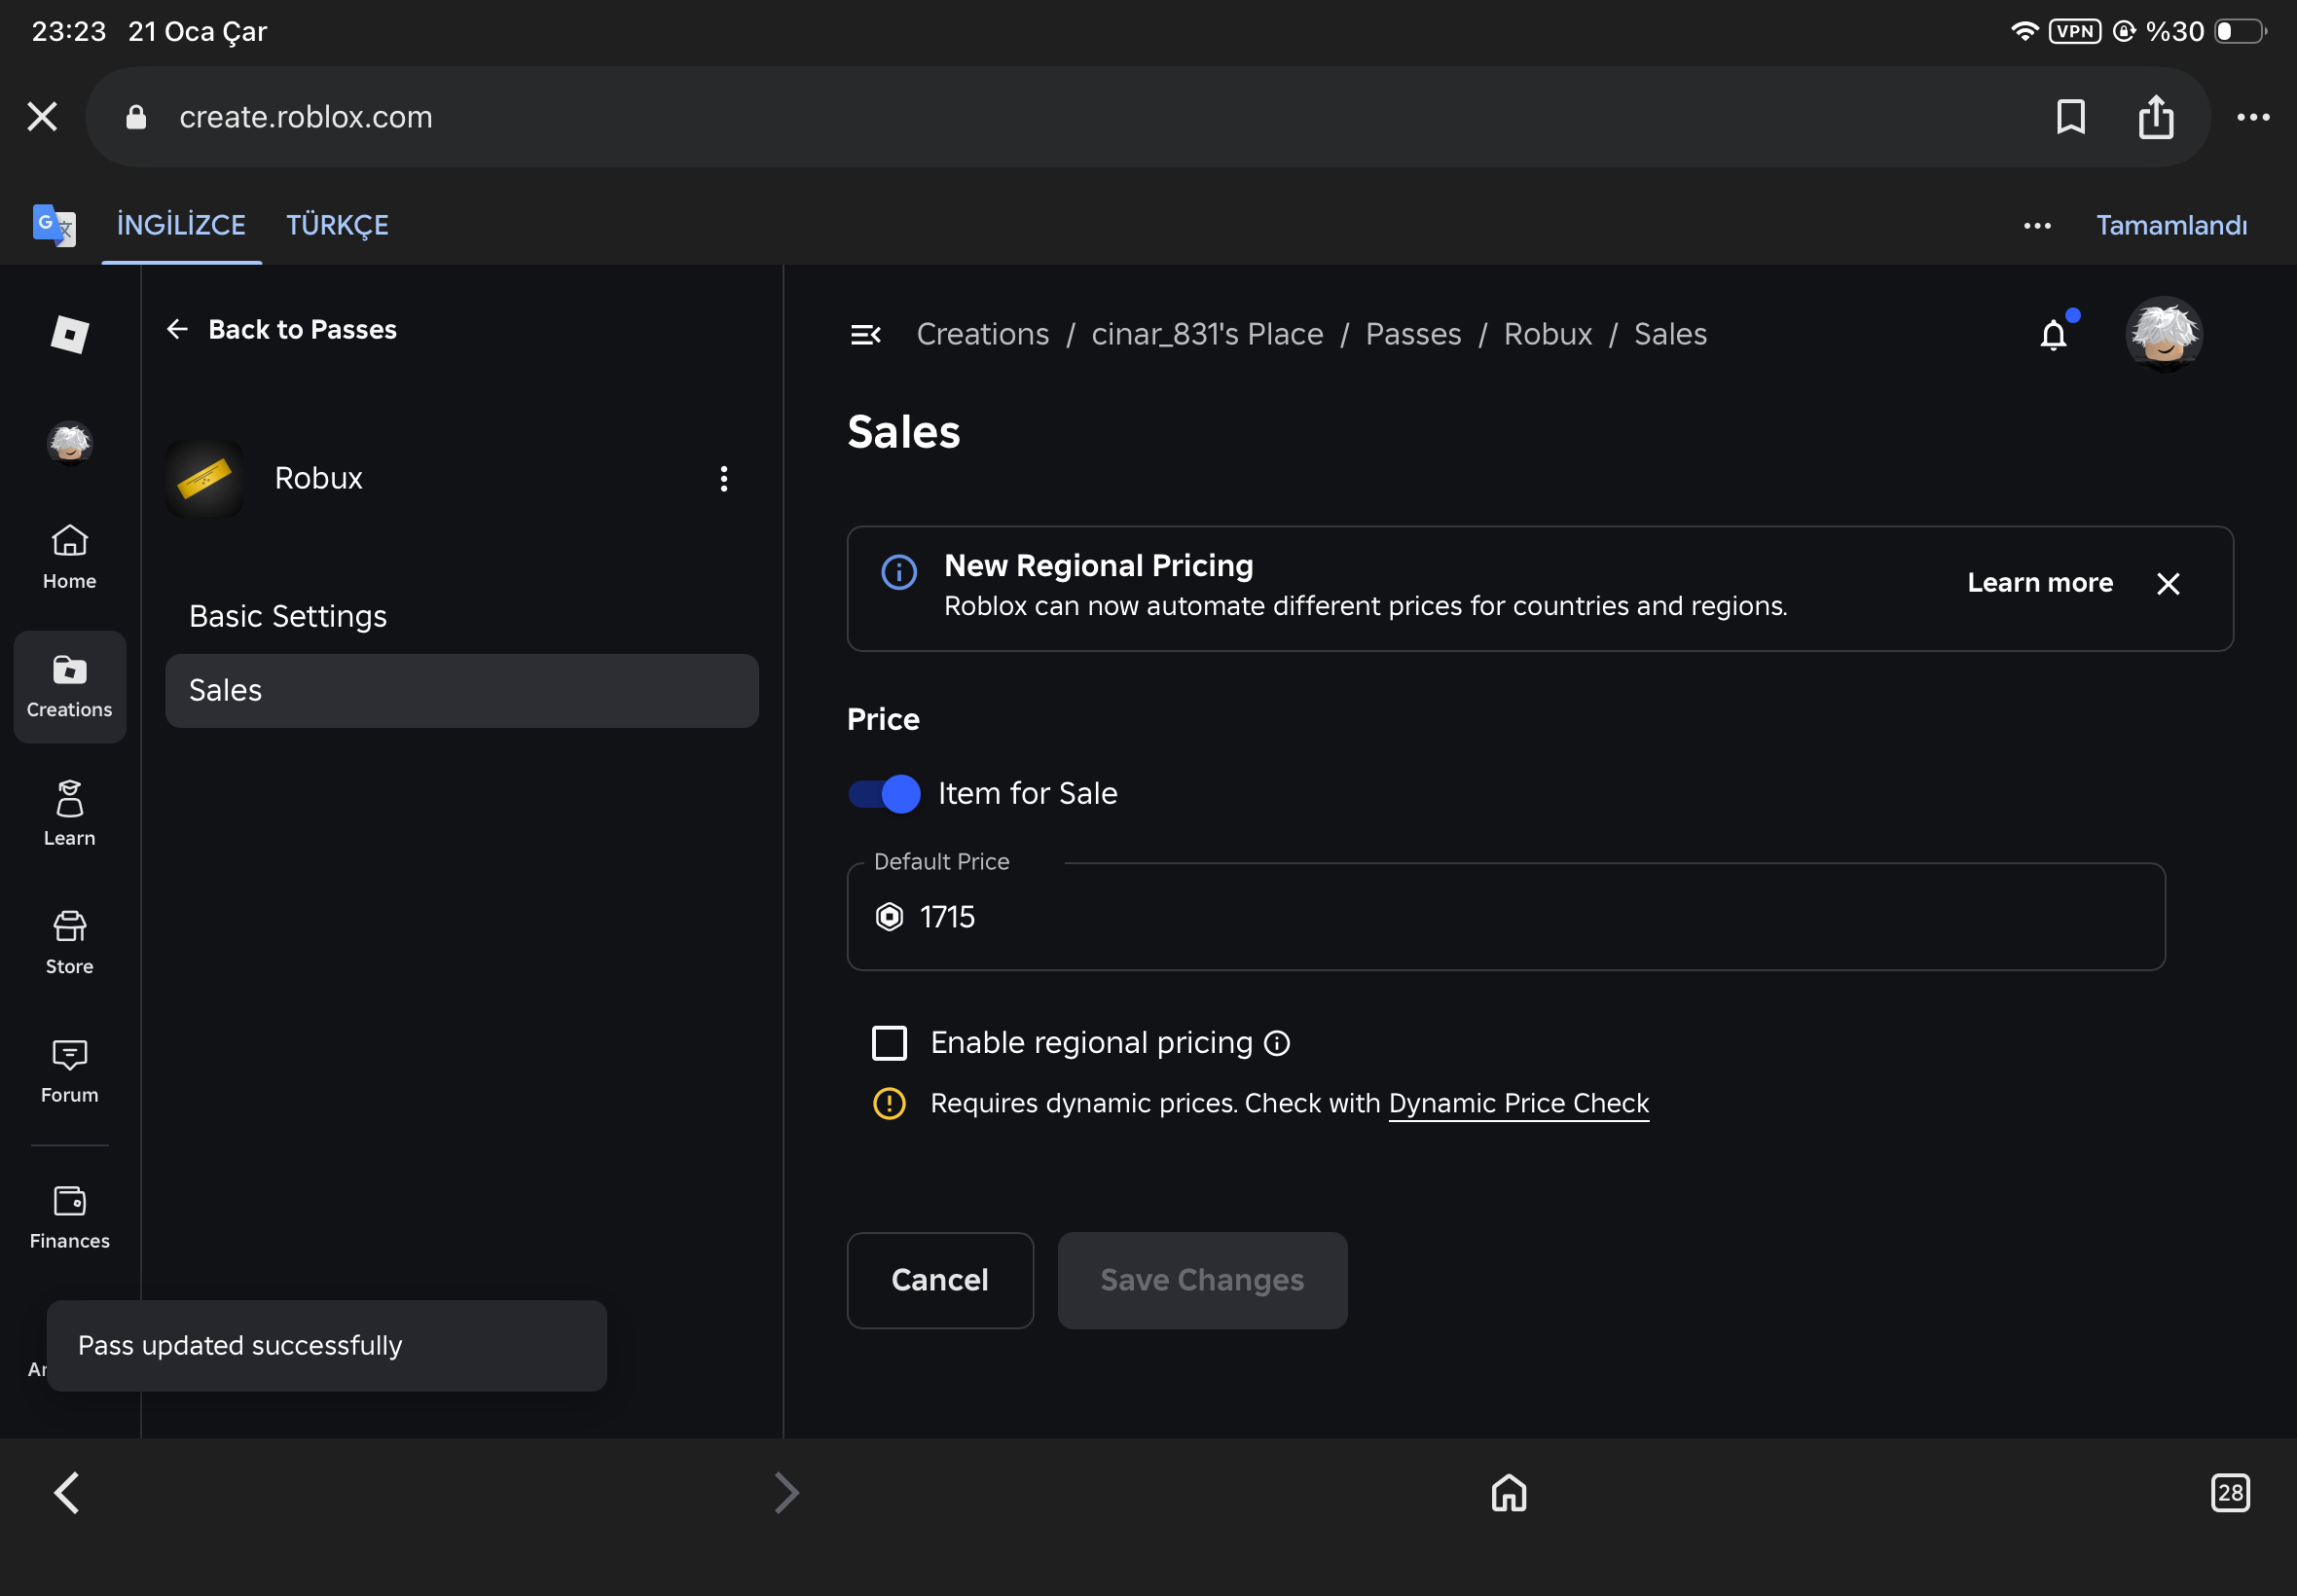This screenshot has height=1596, width=2297.
Task: Click Creations in the breadcrumb
Action: coord(983,334)
